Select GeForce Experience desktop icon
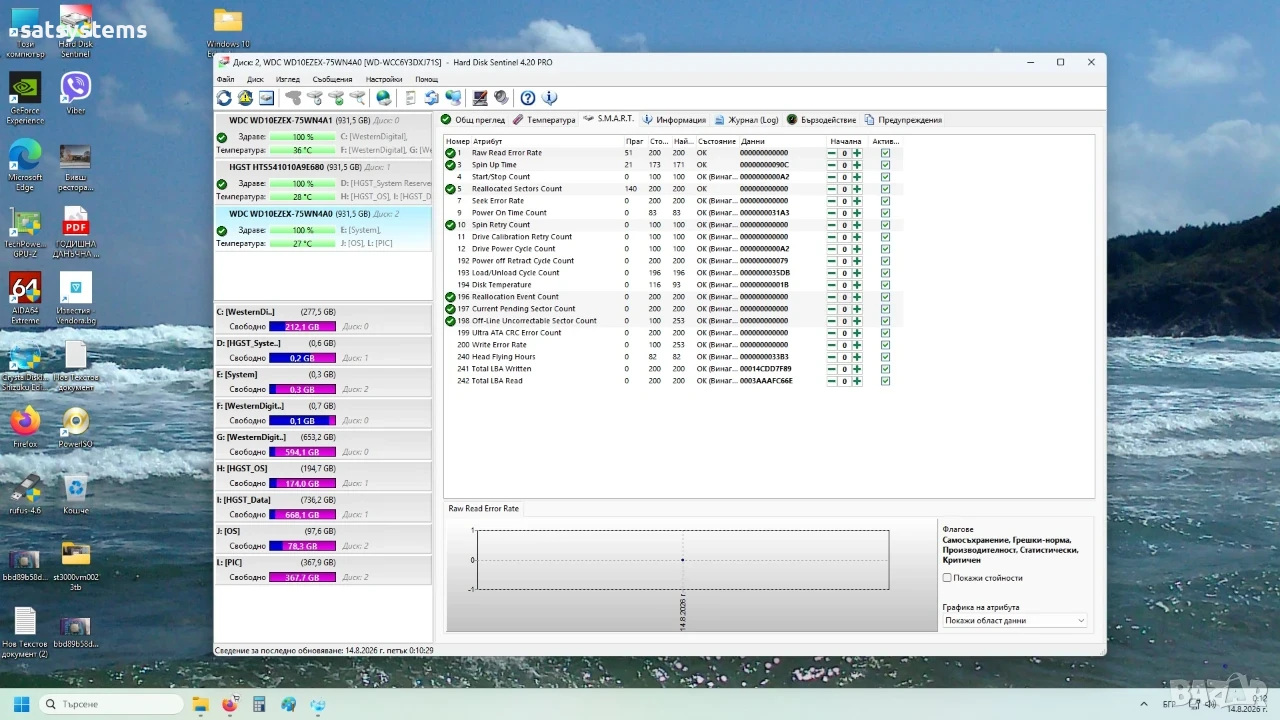Screen dimensions: 1280x720 (x=25, y=98)
